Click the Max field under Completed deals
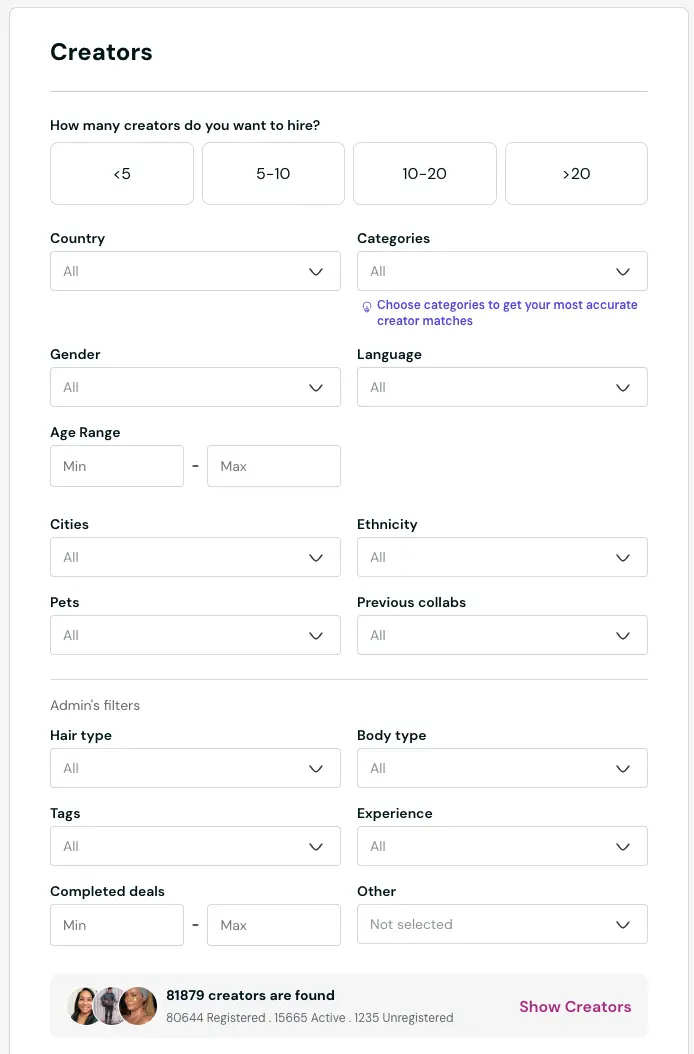The height and width of the screenshot is (1054, 694). (x=273, y=925)
